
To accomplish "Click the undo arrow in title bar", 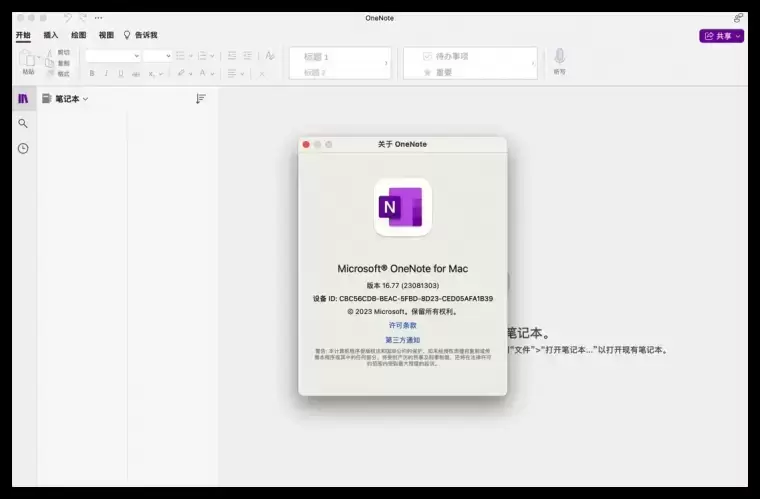I will [x=67, y=18].
